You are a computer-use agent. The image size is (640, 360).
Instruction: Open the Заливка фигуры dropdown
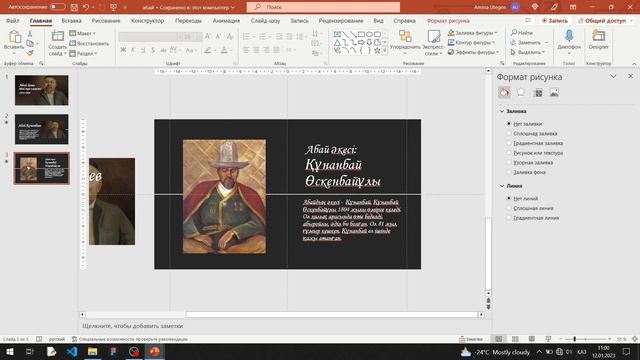(472, 33)
